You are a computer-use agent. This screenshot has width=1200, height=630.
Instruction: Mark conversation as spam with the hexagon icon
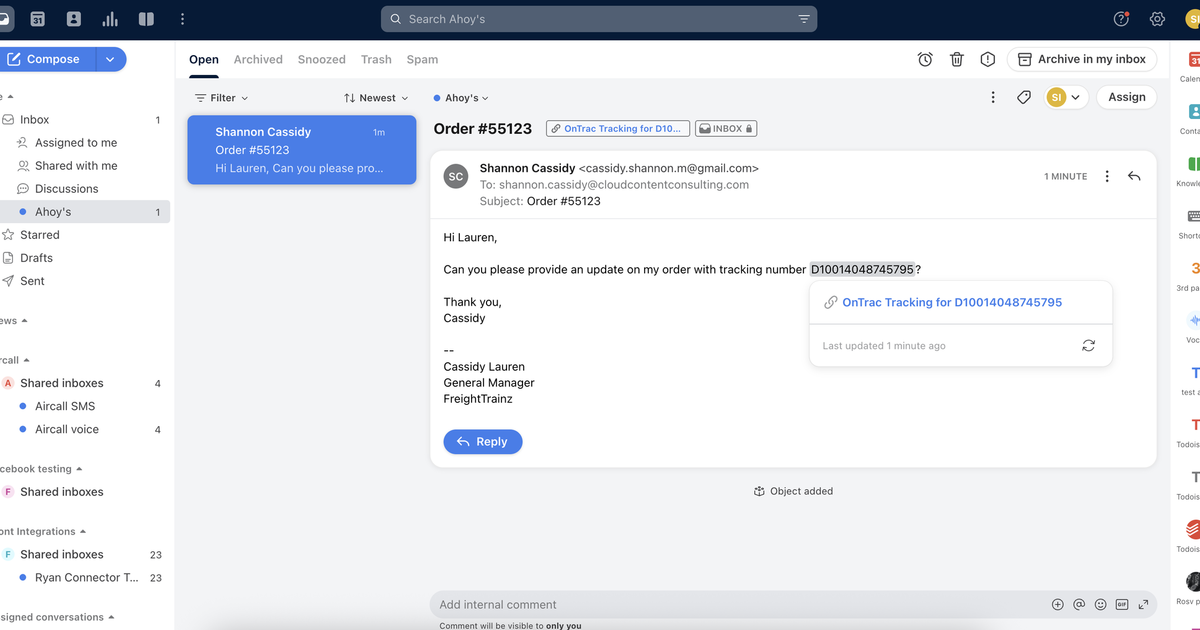pyautogui.click(x=988, y=59)
